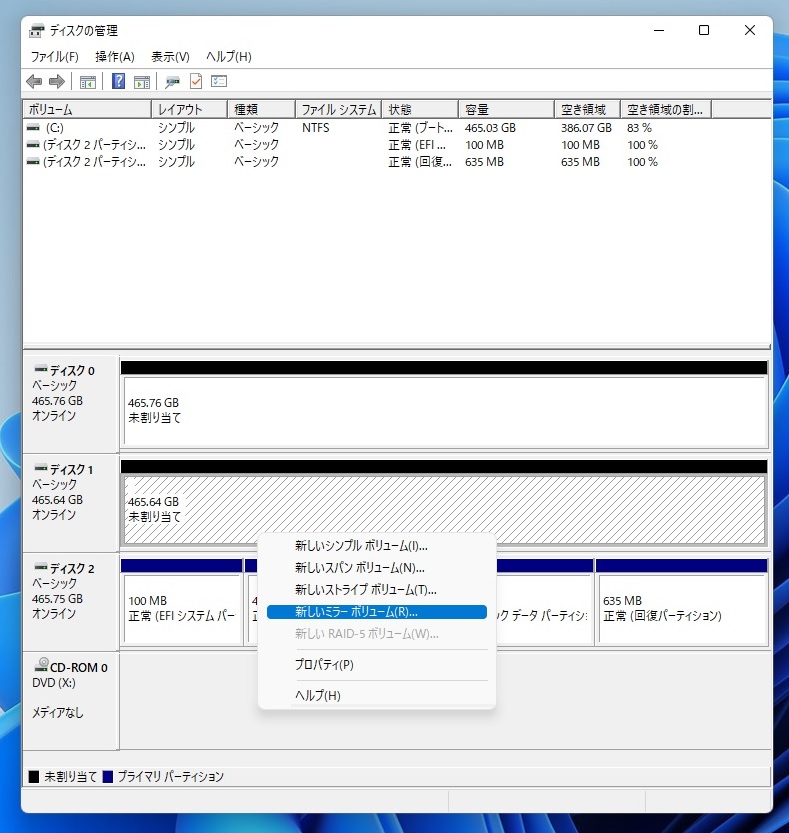Choose 新しいストライプ ボリューム(T)... from context menu
The image size is (789, 833).
(x=377, y=590)
